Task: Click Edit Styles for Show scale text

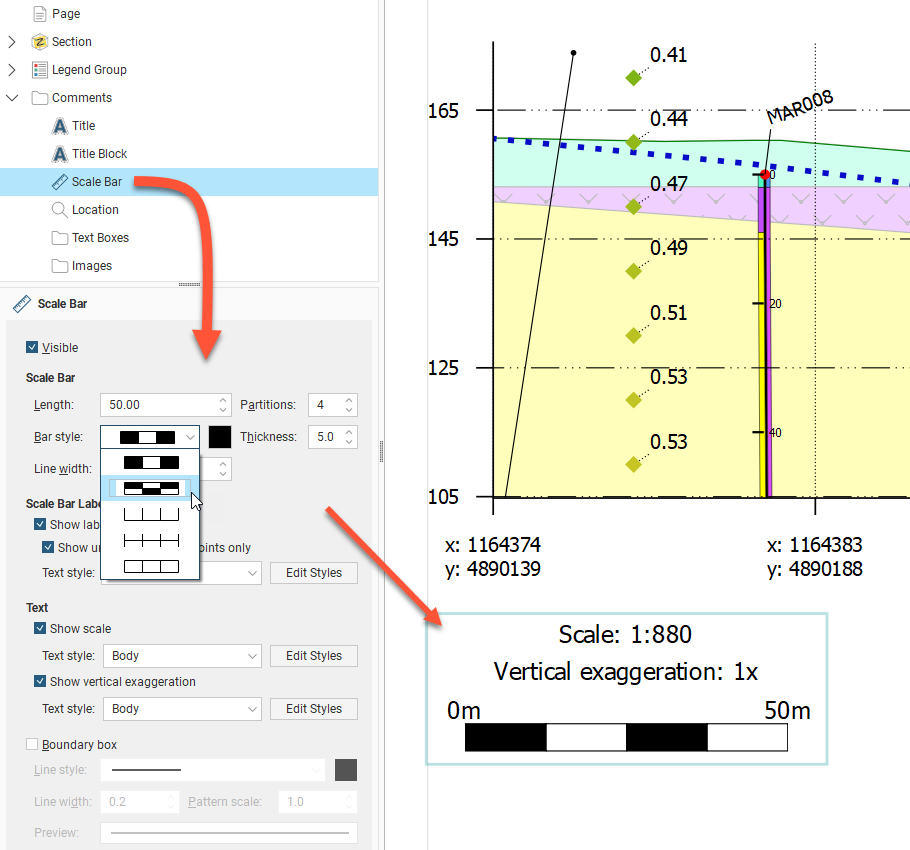Action: click(313, 656)
